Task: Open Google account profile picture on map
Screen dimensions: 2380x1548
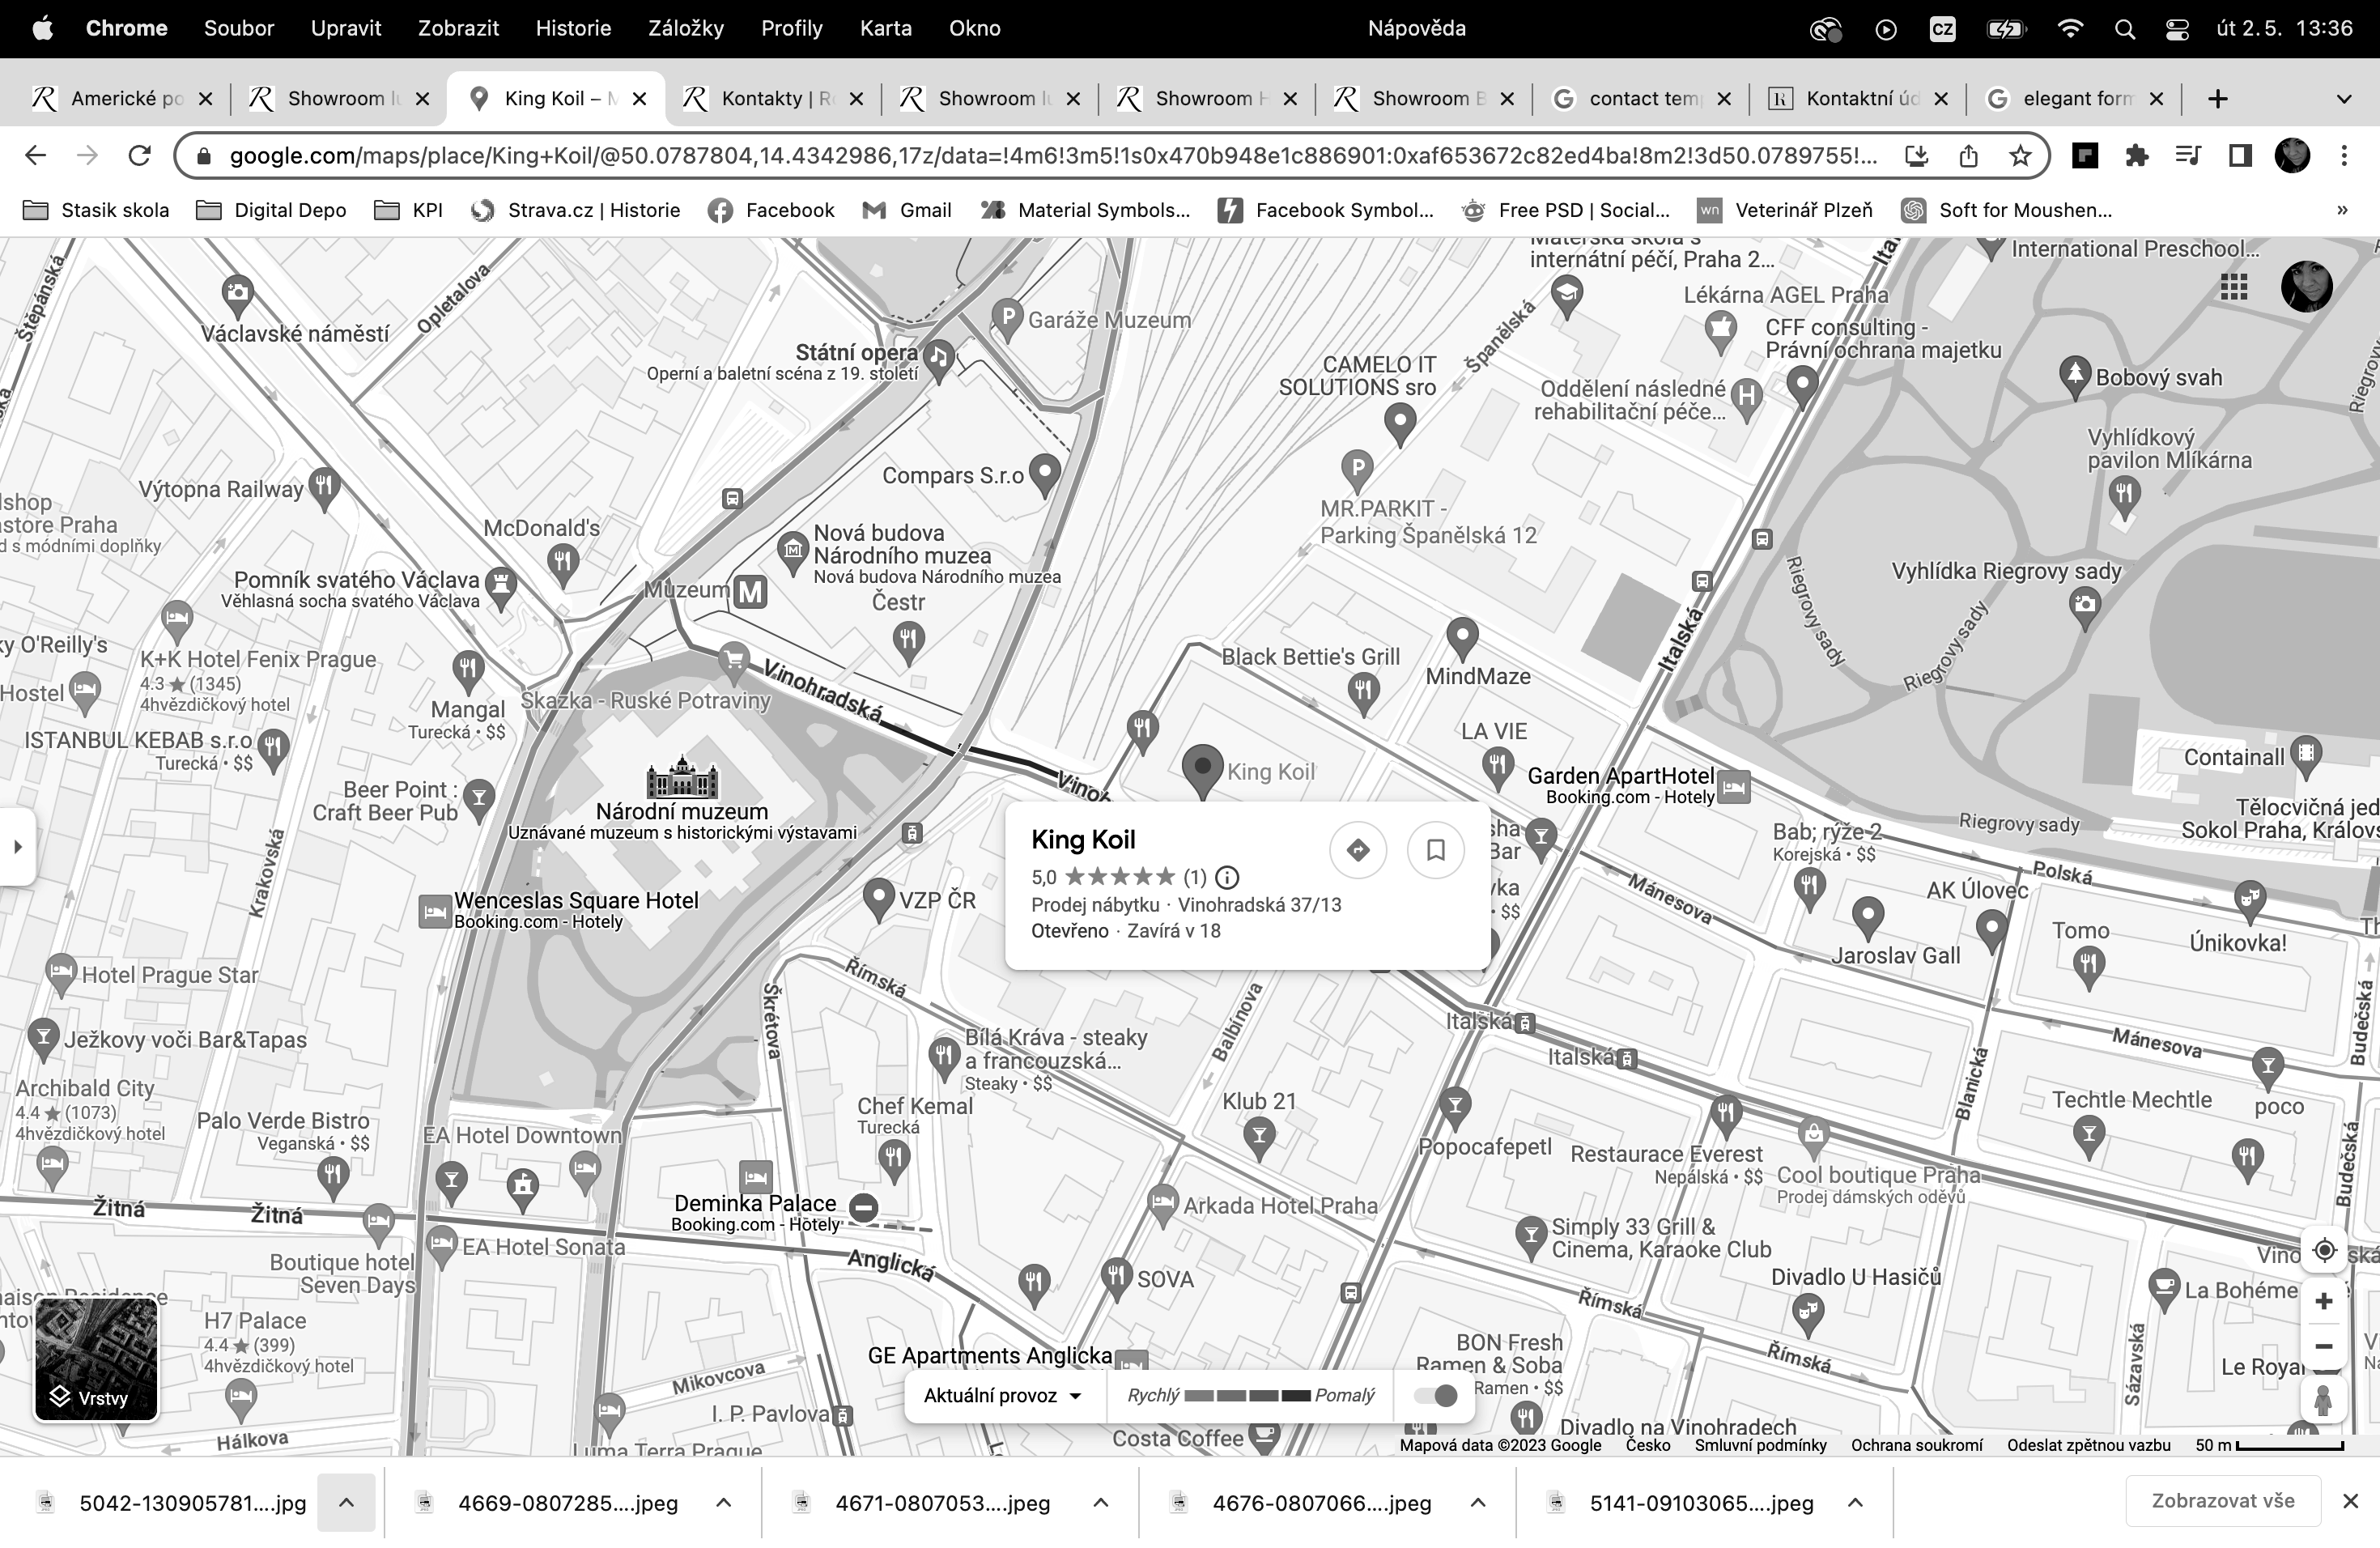Action: coord(2307,287)
